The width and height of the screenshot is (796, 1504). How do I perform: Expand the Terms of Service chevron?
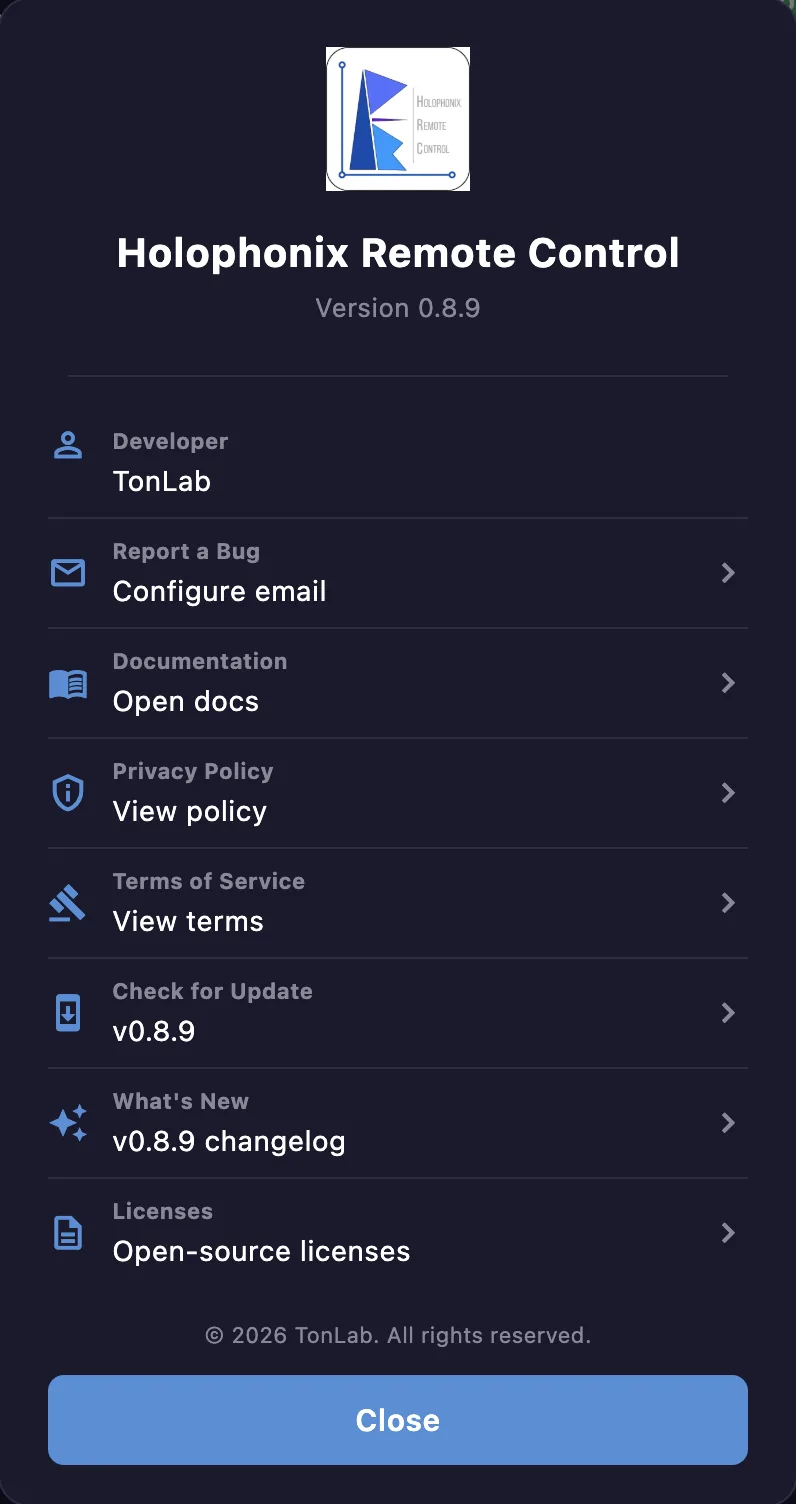click(x=729, y=903)
